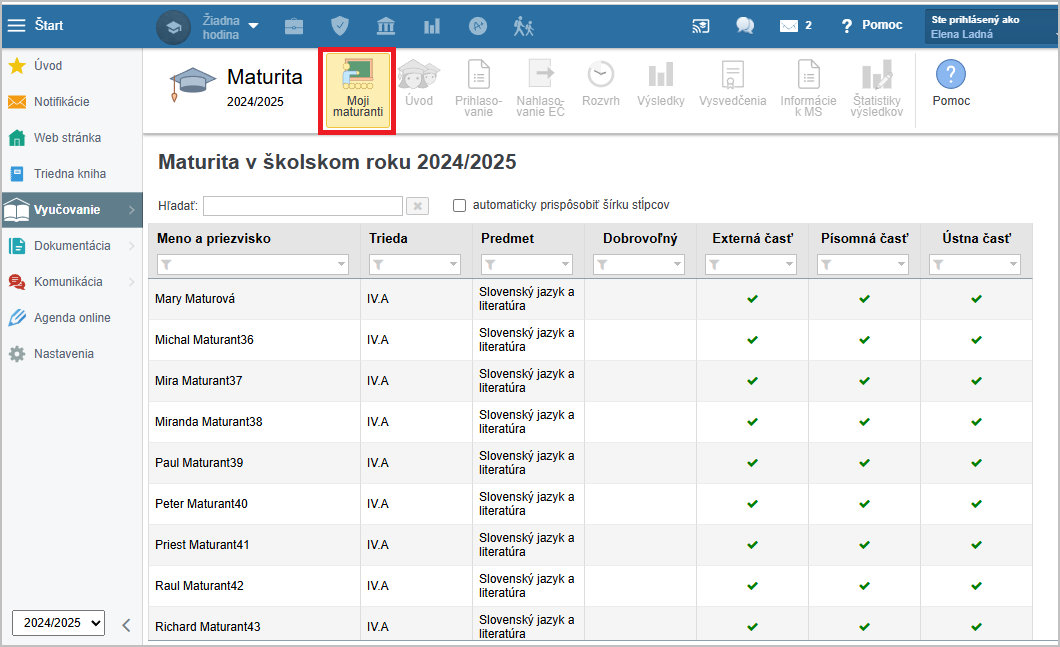The width and height of the screenshot is (1060, 647).
Task: Open the envelope messages icon in top bar
Action: point(789,26)
